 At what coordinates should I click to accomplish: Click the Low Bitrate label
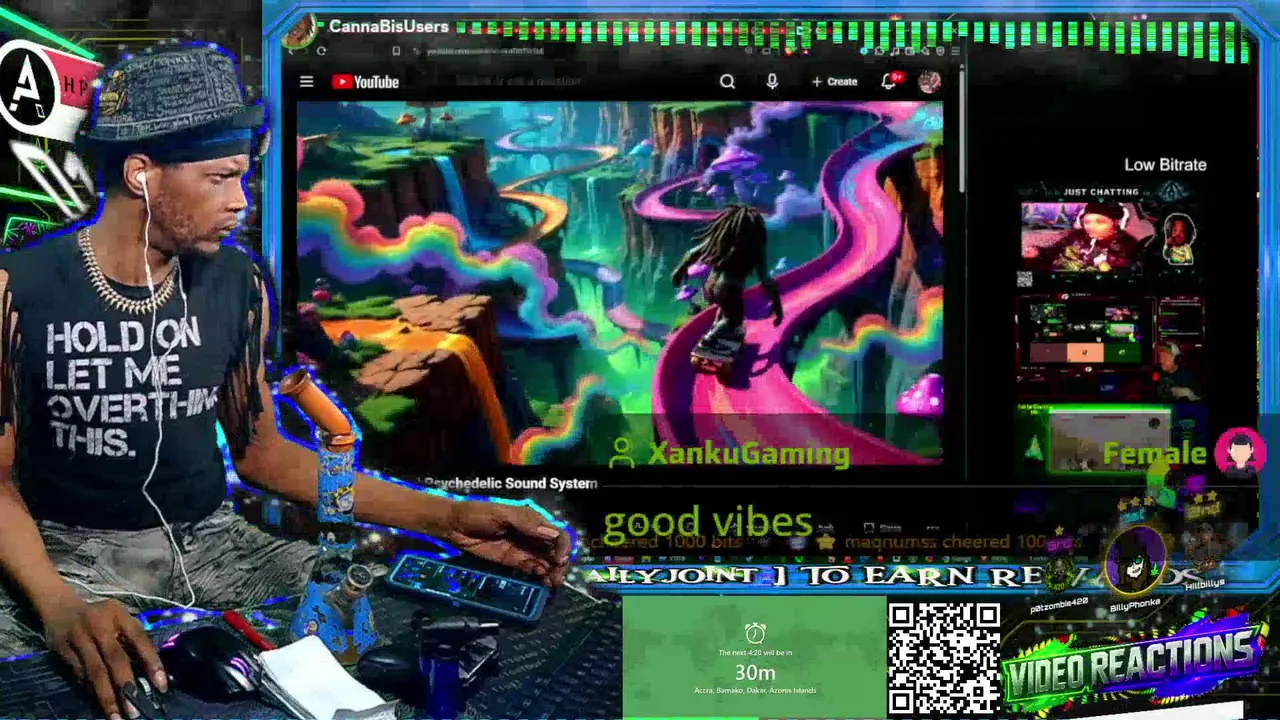coord(1165,165)
